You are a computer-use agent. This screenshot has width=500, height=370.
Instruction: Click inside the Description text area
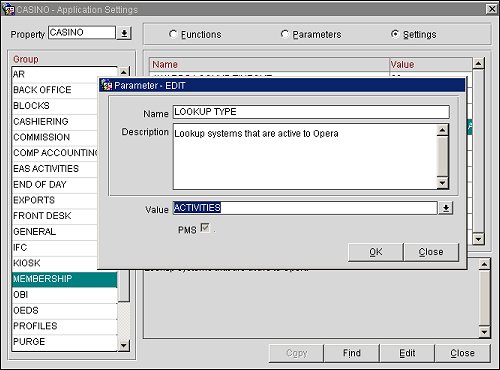[305, 157]
